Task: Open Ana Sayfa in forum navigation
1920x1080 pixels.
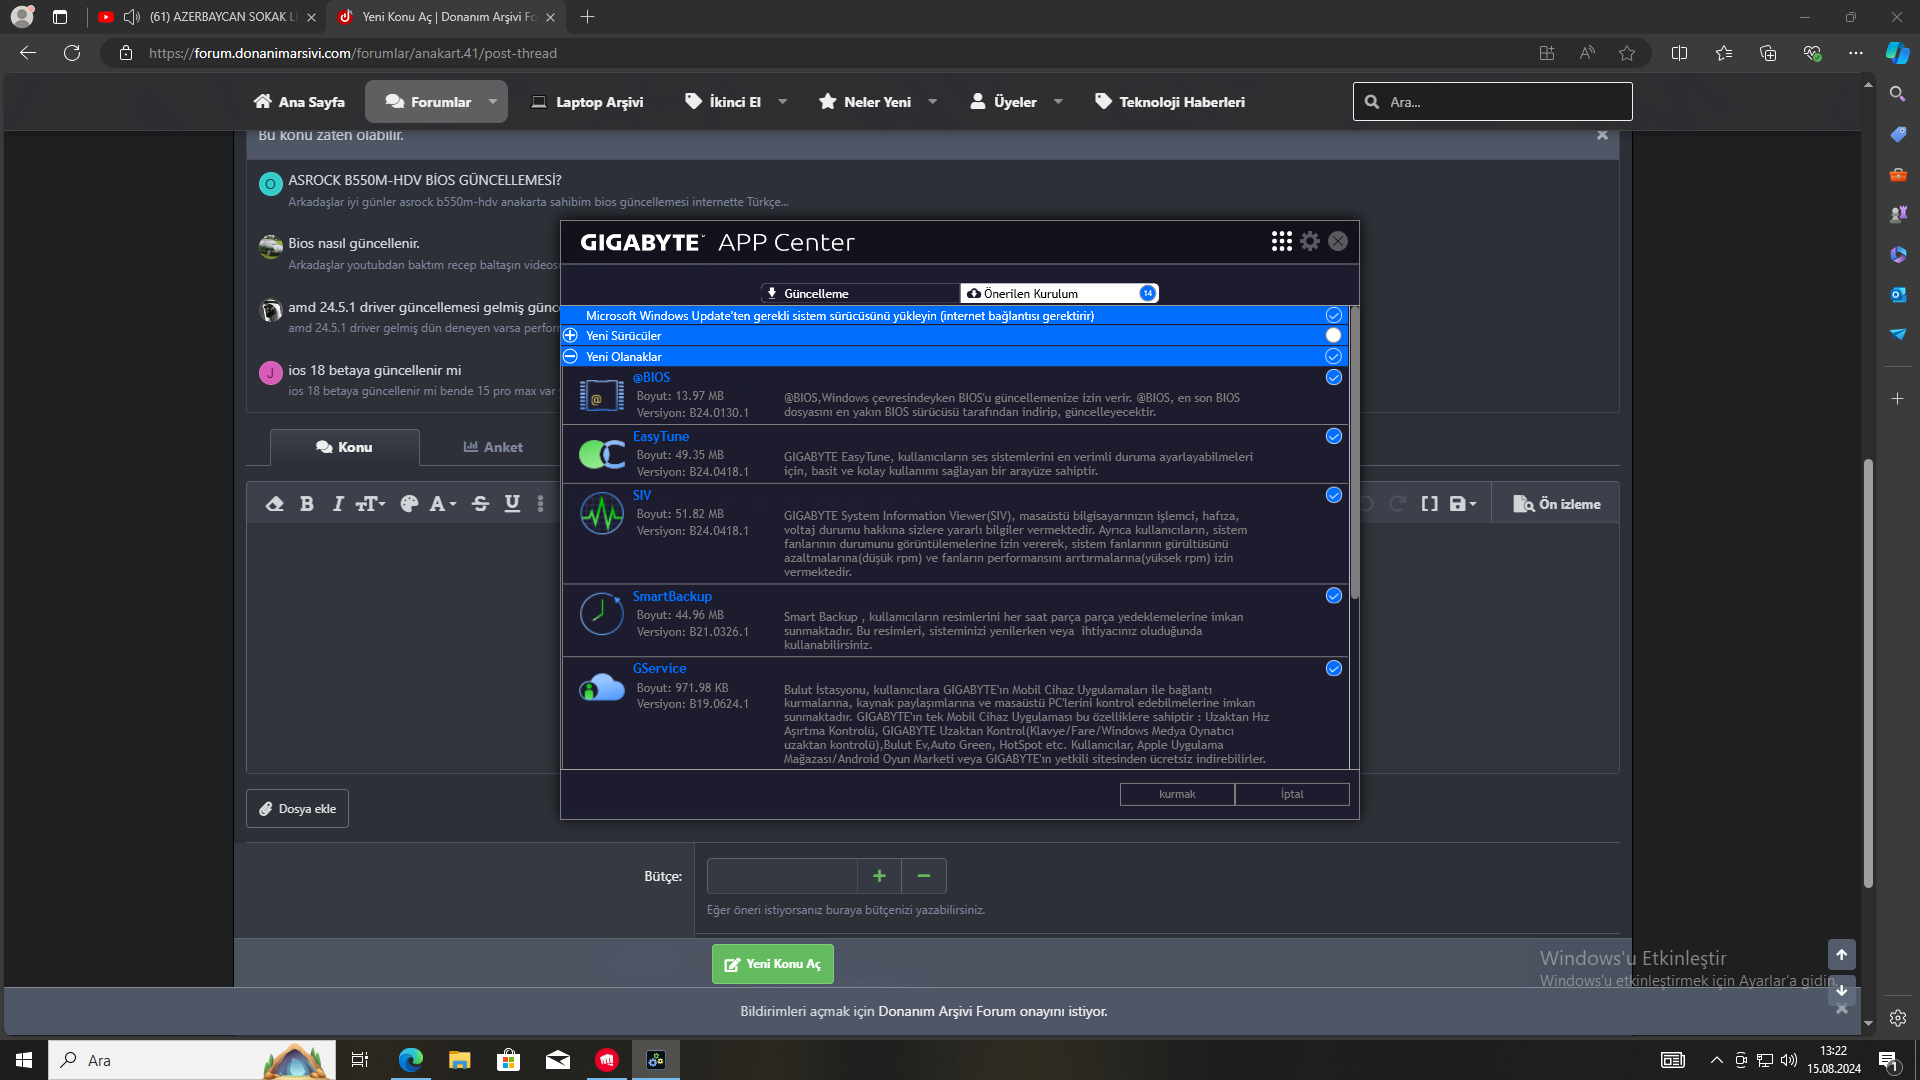Action: pos(299,102)
